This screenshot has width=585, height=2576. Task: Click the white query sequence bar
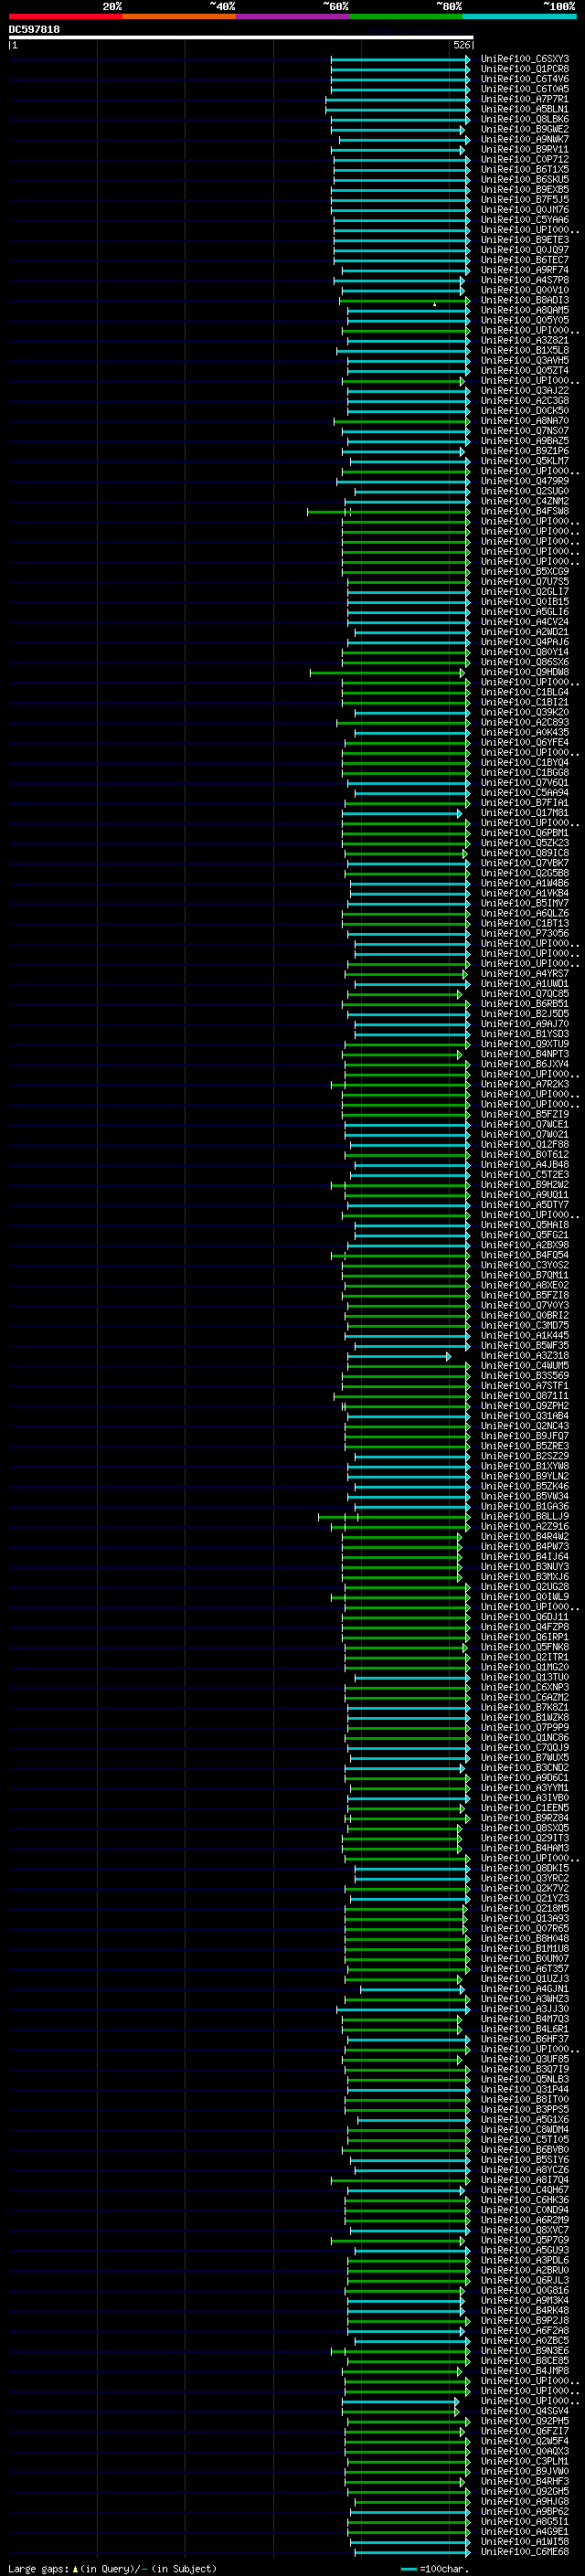click(240, 38)
